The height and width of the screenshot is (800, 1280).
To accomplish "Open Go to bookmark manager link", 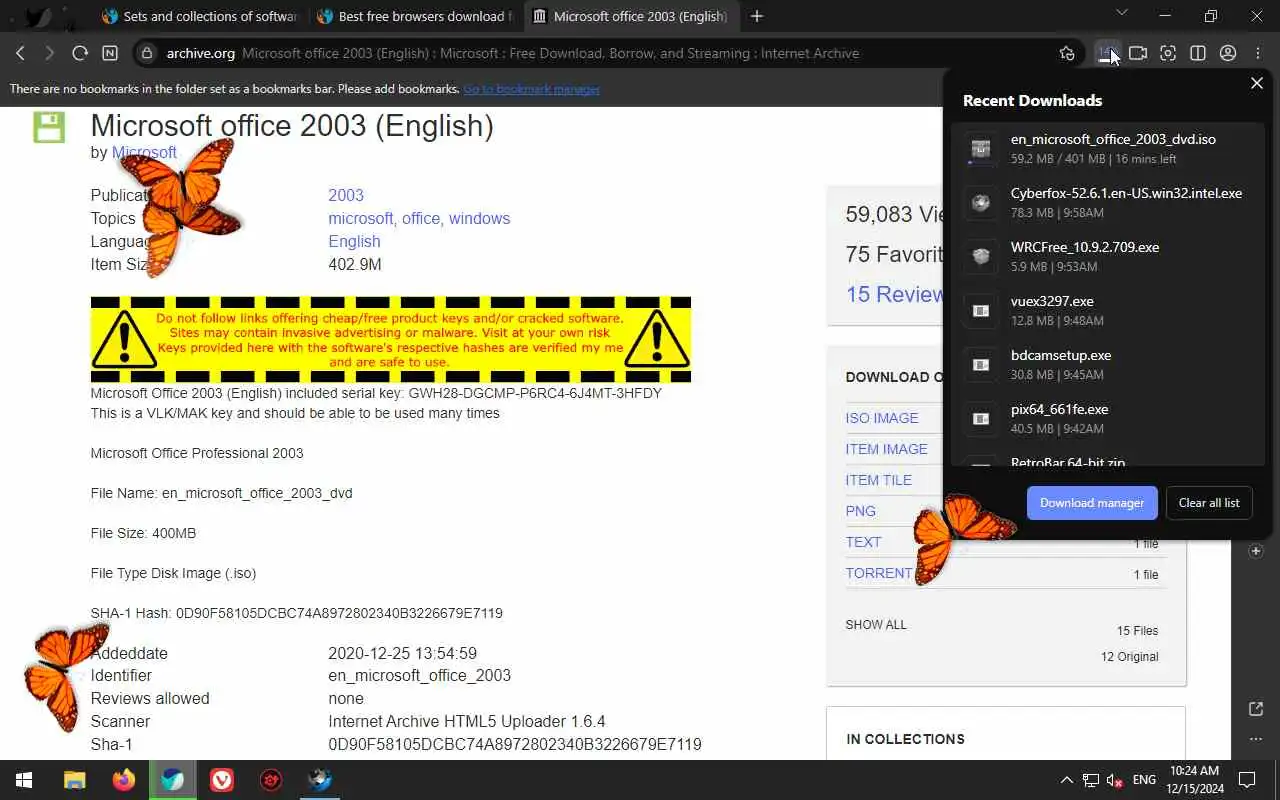I will tap(531, 89).
